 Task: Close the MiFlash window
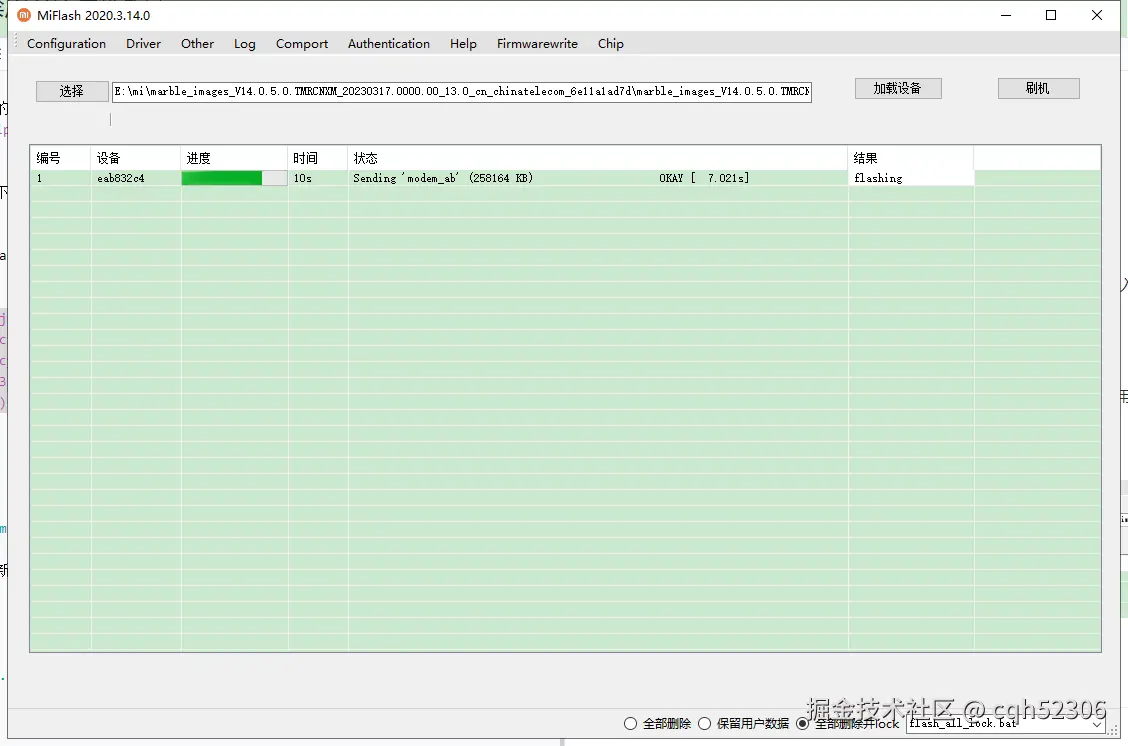coord(1097,15)
